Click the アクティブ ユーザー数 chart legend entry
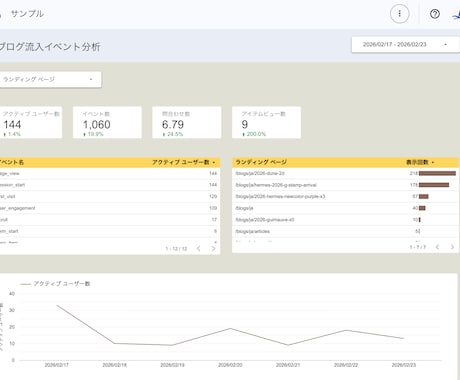460x380 pixels. (55, 284)
